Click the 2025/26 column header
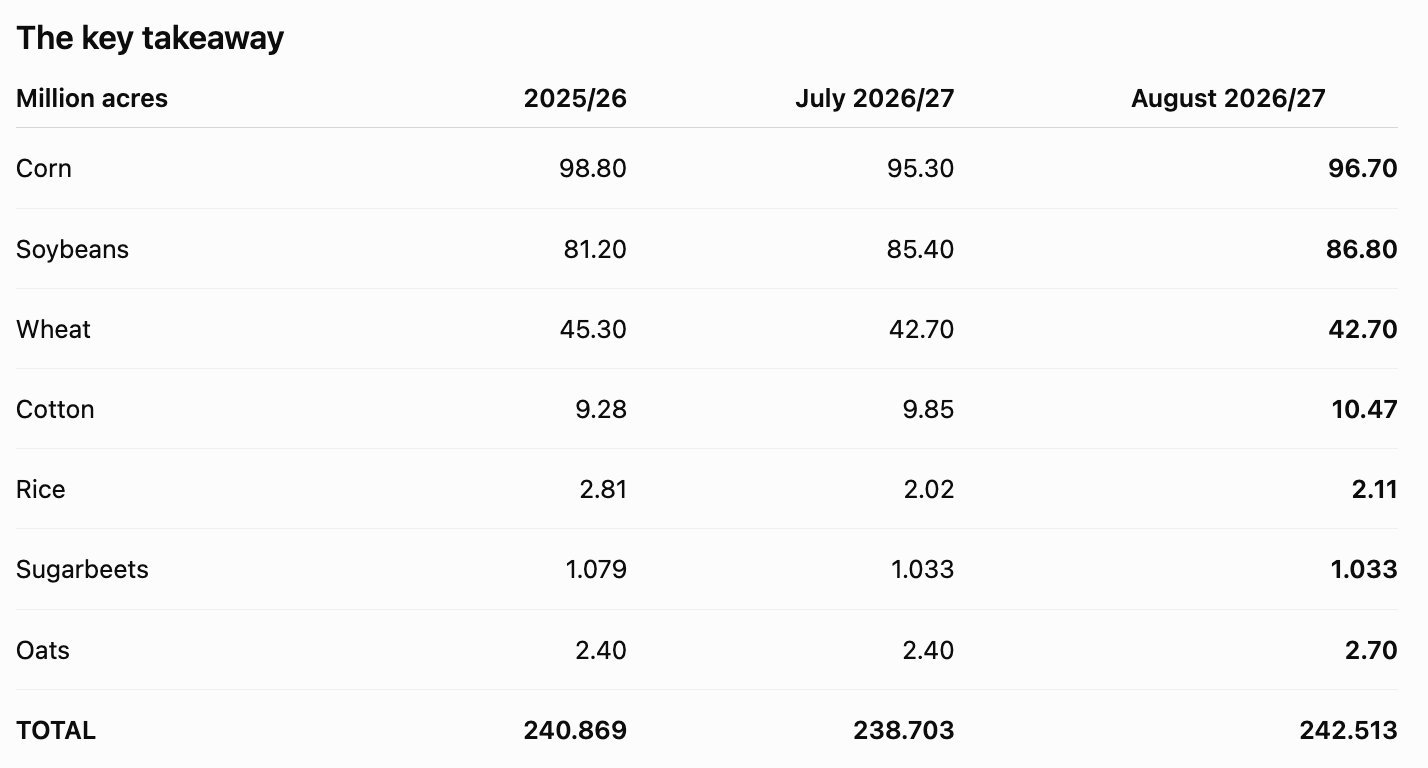This screenshot has height=768, width=1428. click(x=575, y=98)
